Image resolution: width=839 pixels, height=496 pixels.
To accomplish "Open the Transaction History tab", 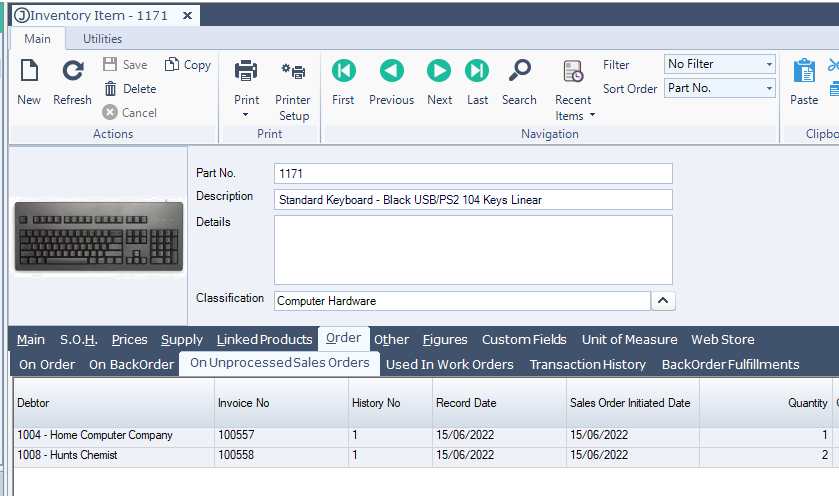I will point(587,364).
